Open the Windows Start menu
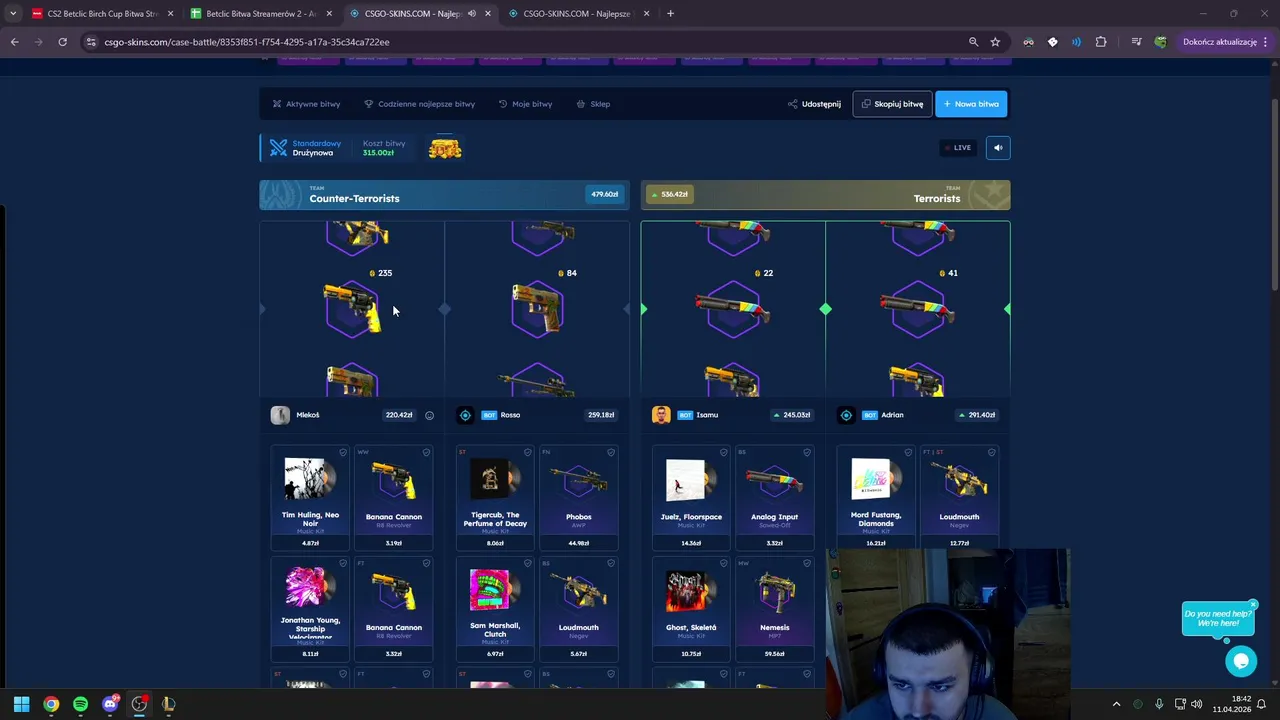Image resolution: width=1280 pixels, height=720 pixels. pyautogui.click(x=21, y=704)
